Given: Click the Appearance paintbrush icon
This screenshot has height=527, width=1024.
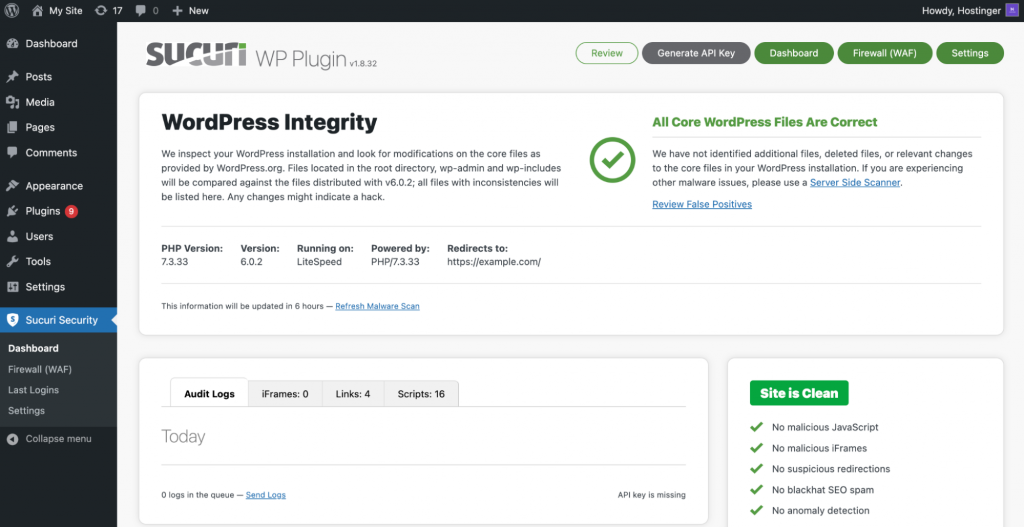Looking at the screenshot, I should click(x=12, y=186).
